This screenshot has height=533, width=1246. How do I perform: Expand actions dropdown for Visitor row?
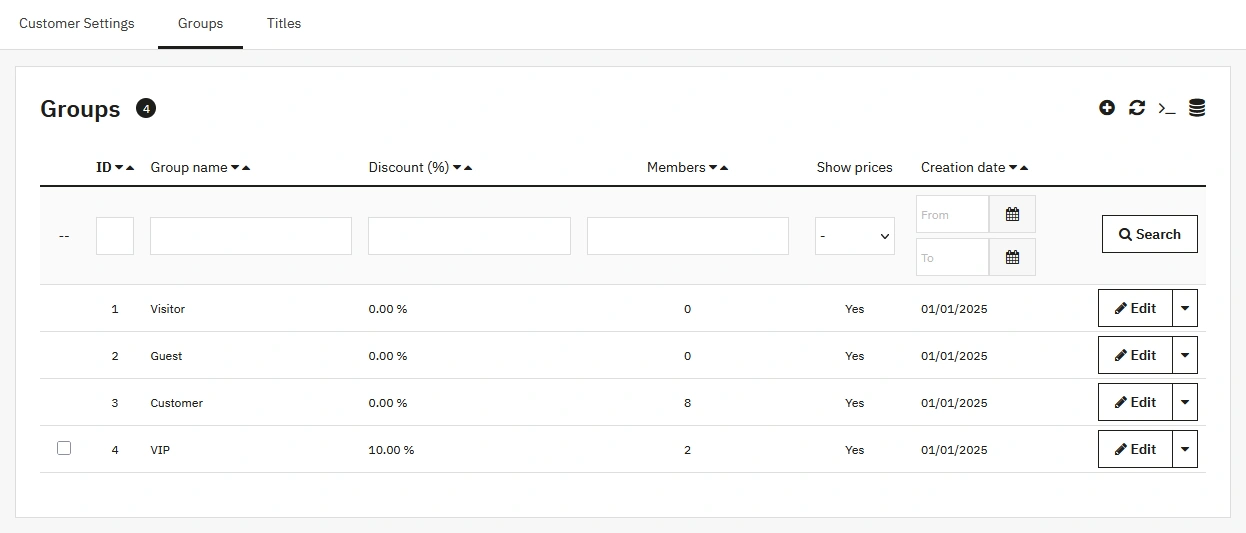[1185, 308]
